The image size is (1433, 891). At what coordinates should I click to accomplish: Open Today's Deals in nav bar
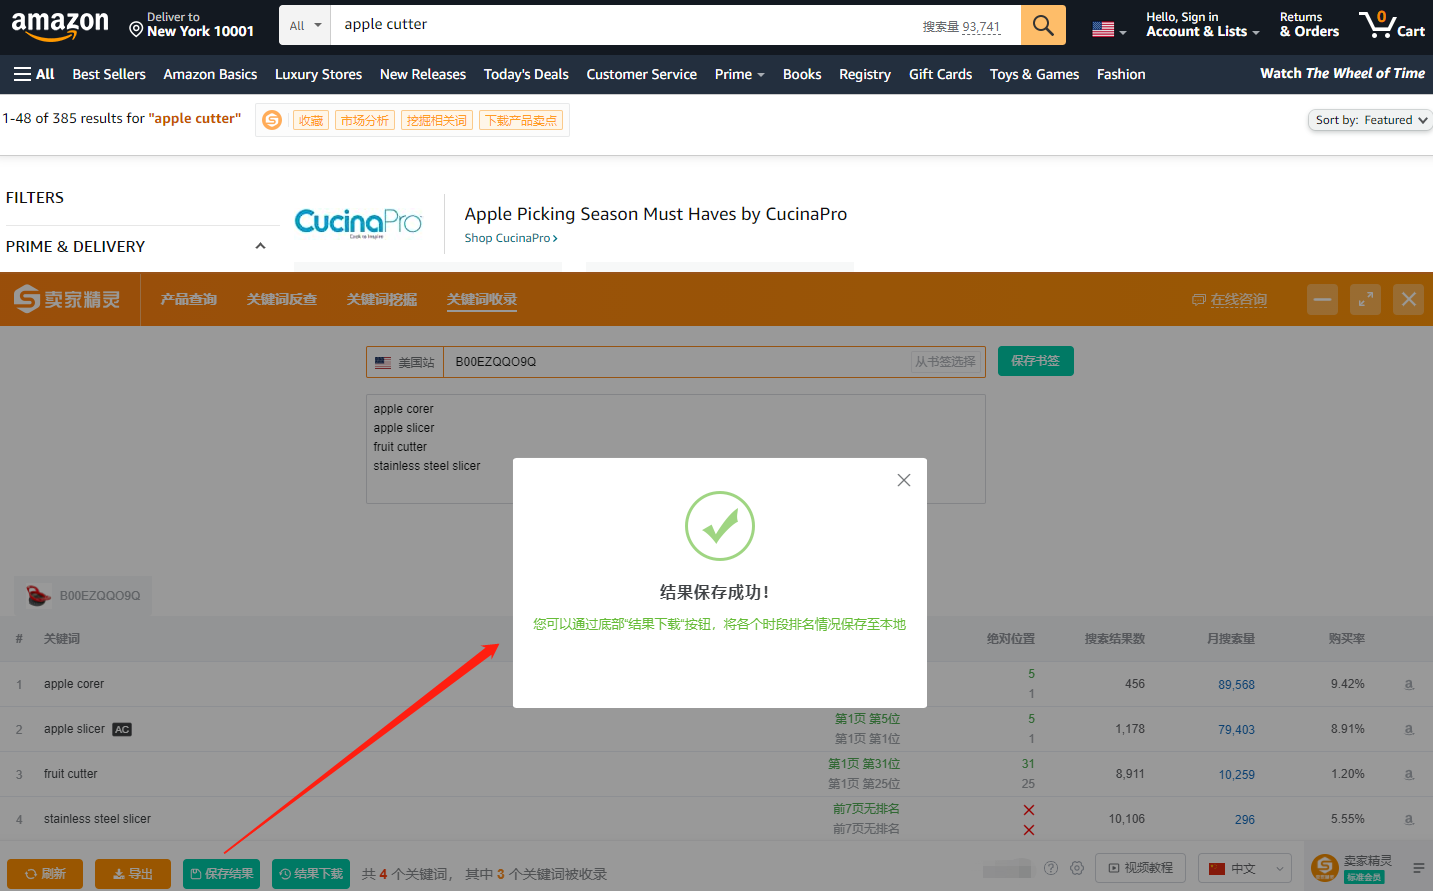pyautogui.click(x=526, y=74)
